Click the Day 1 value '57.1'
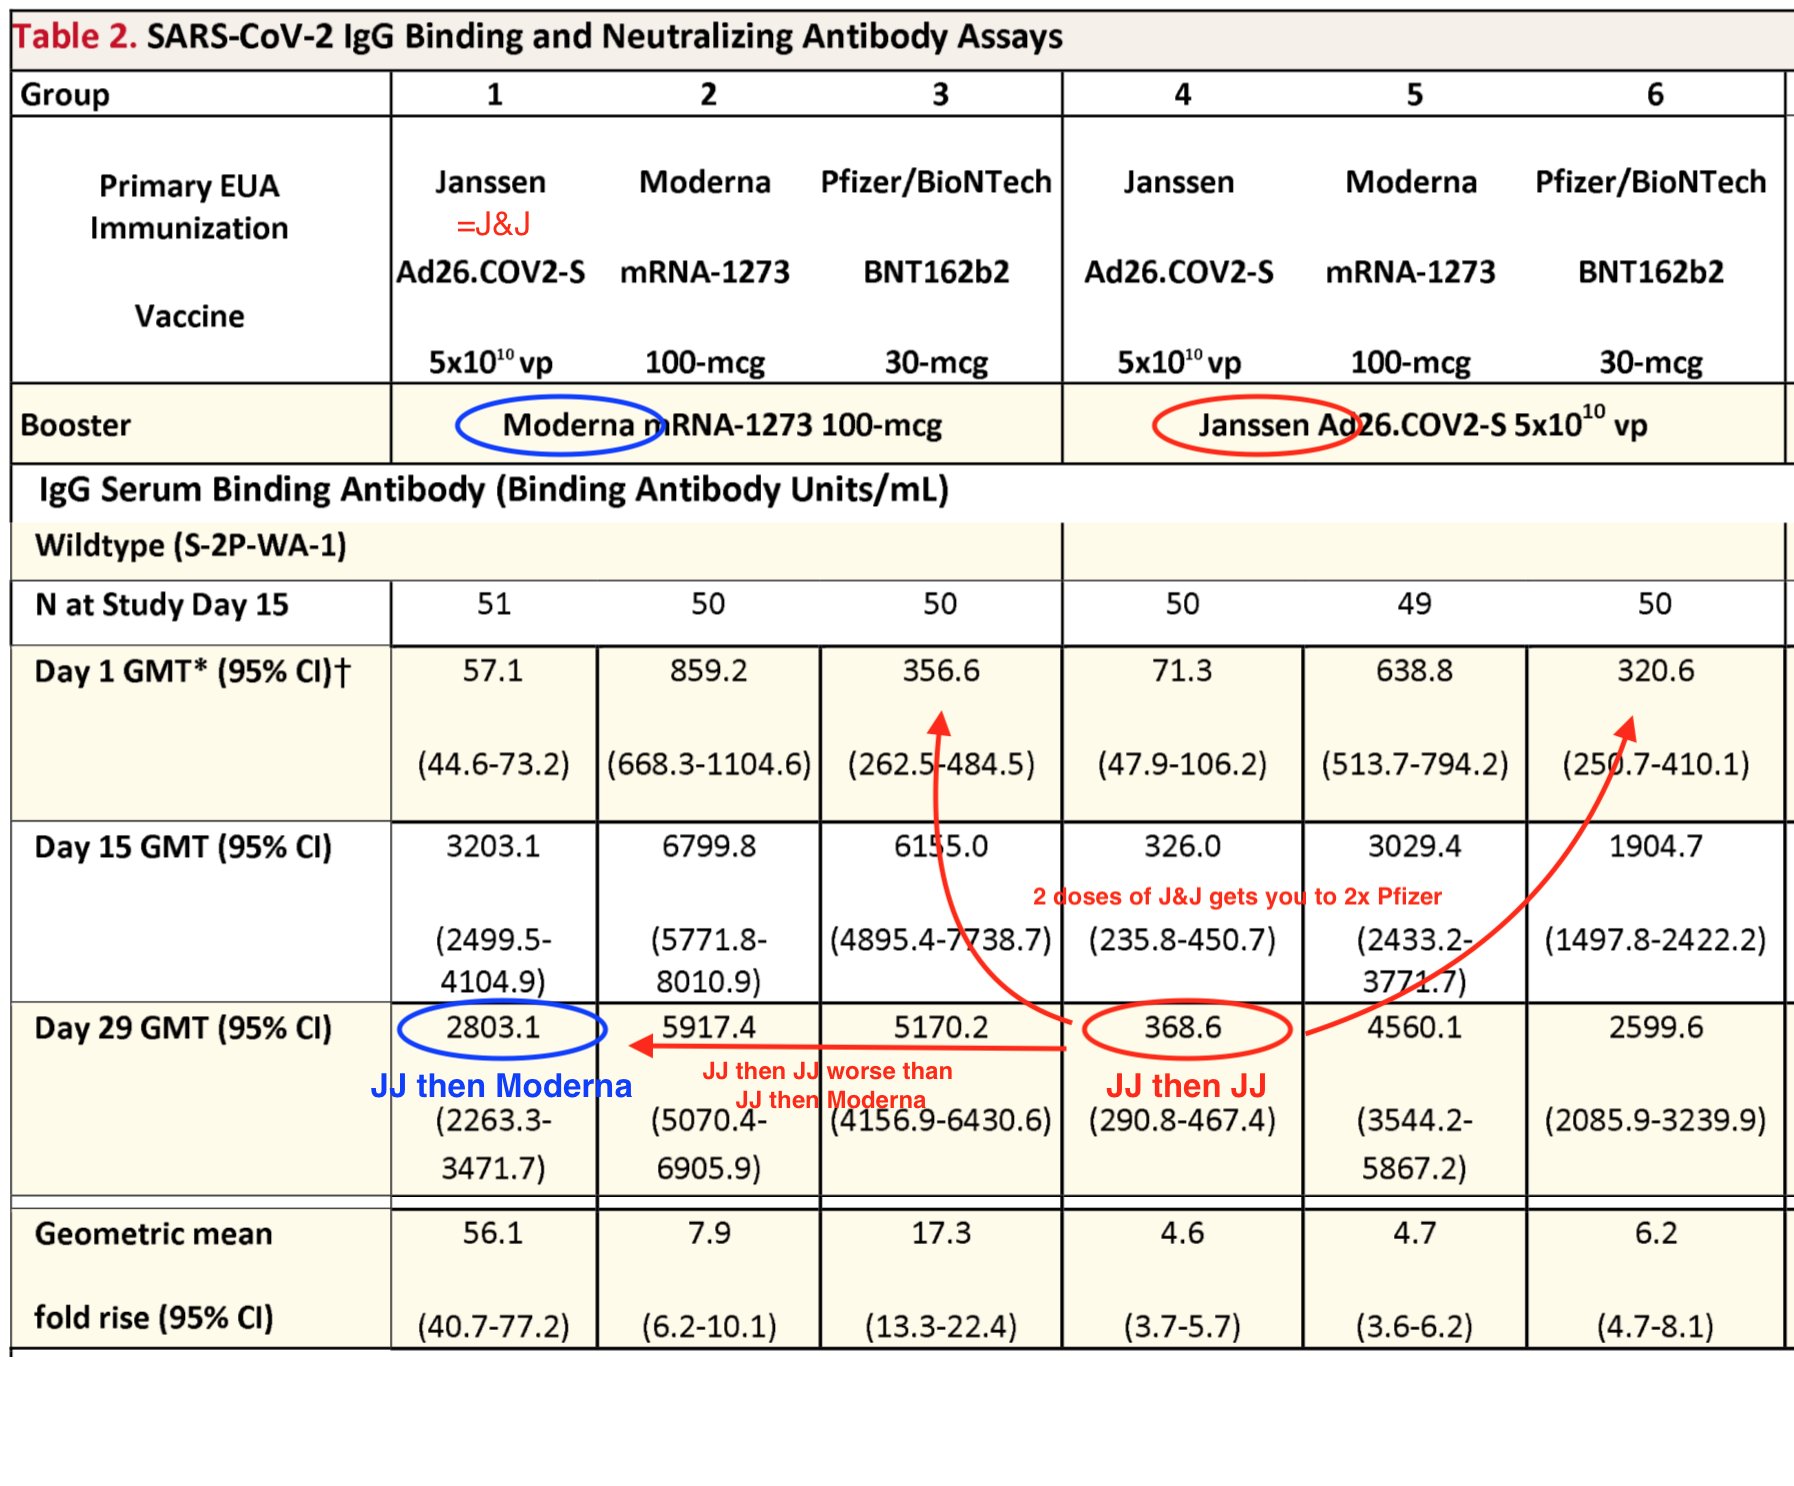Viewport: 1794px width, 1486px height. click(x=493, y=671)
